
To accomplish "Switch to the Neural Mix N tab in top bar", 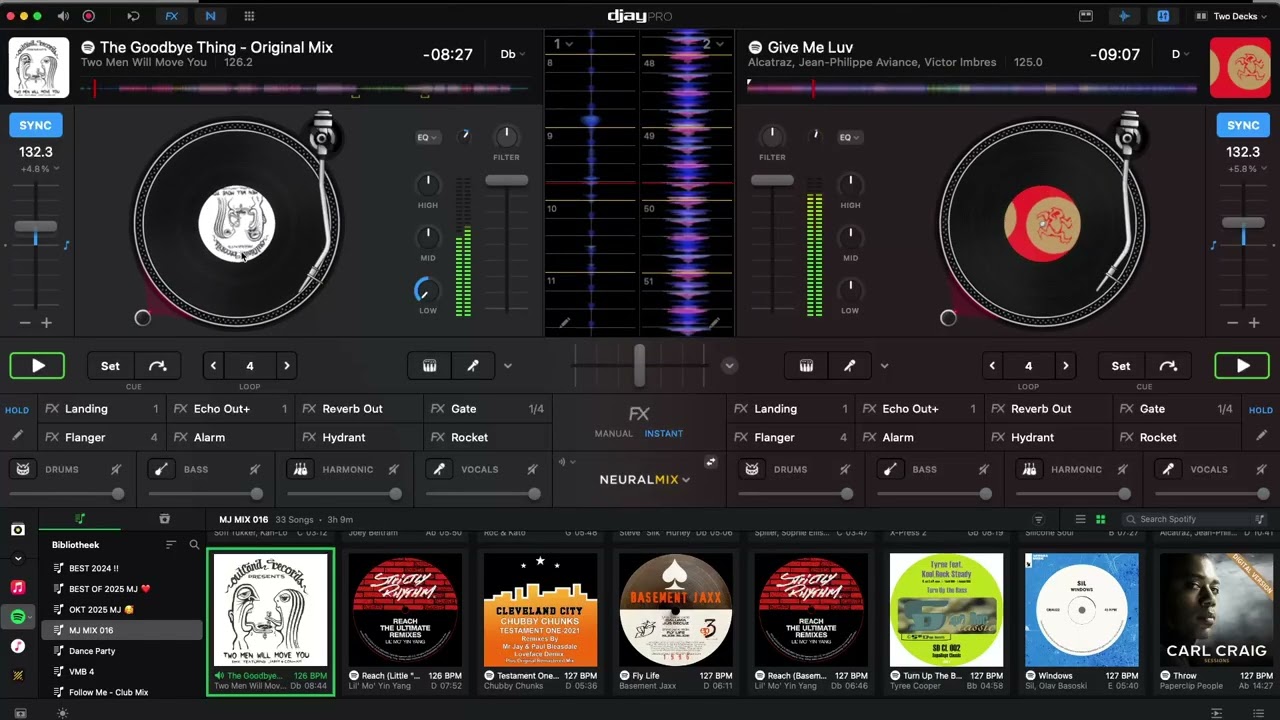I will coord(210,16).
